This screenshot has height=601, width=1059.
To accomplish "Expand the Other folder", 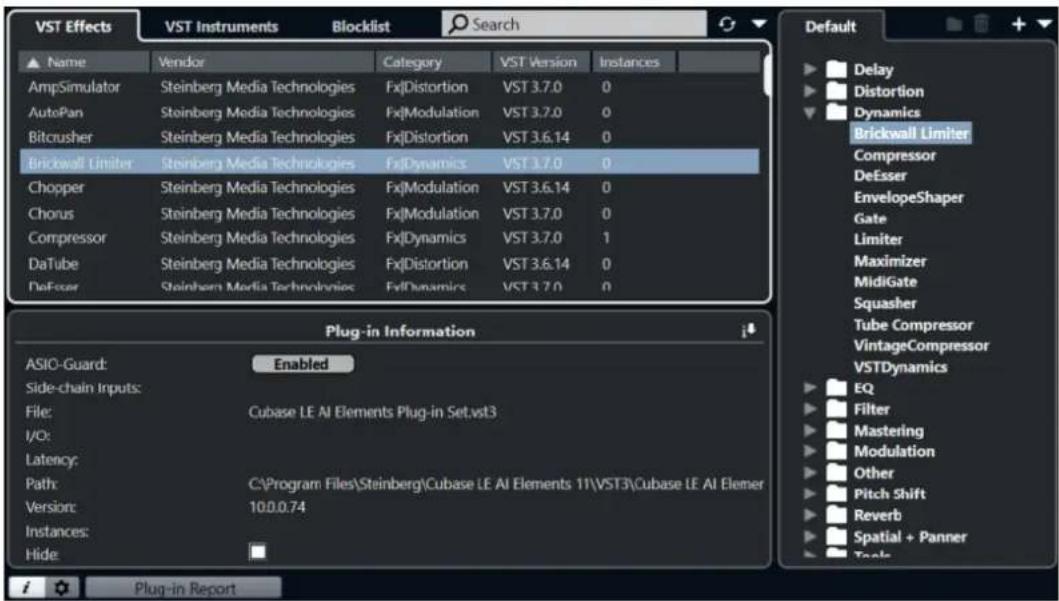I will click(810, 473).
